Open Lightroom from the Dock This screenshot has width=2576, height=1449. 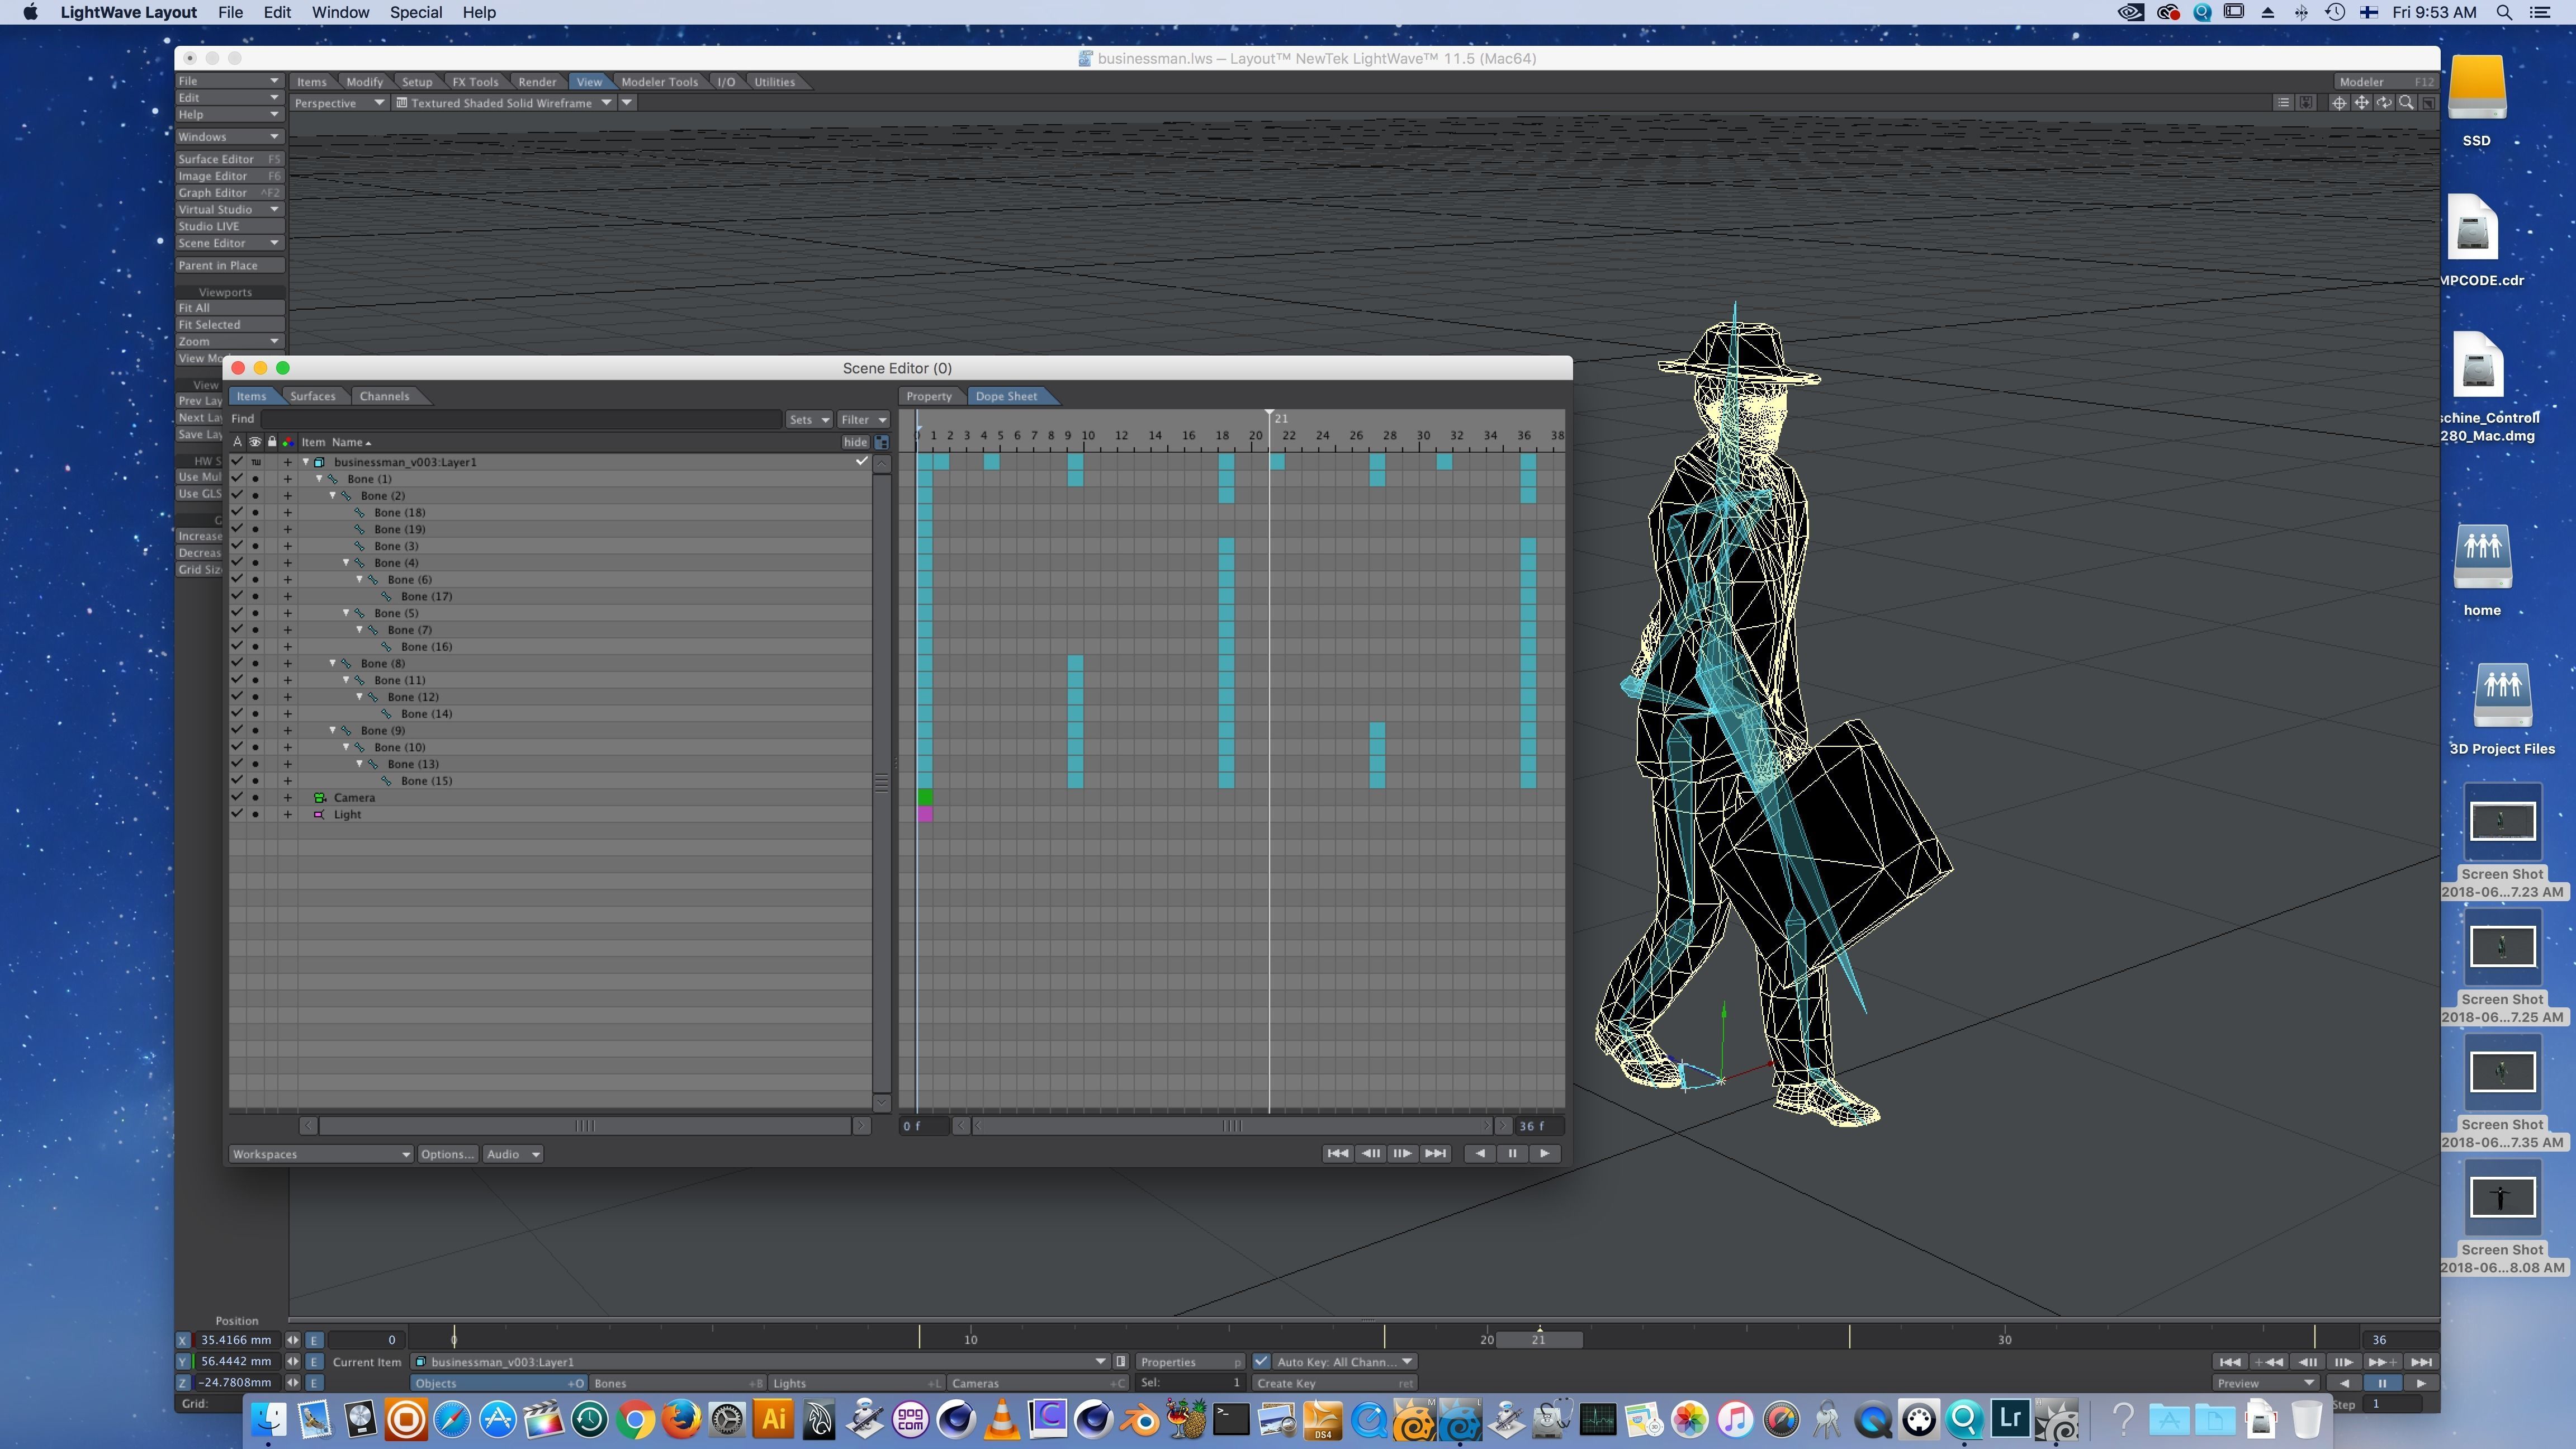click(2010, 1420)
